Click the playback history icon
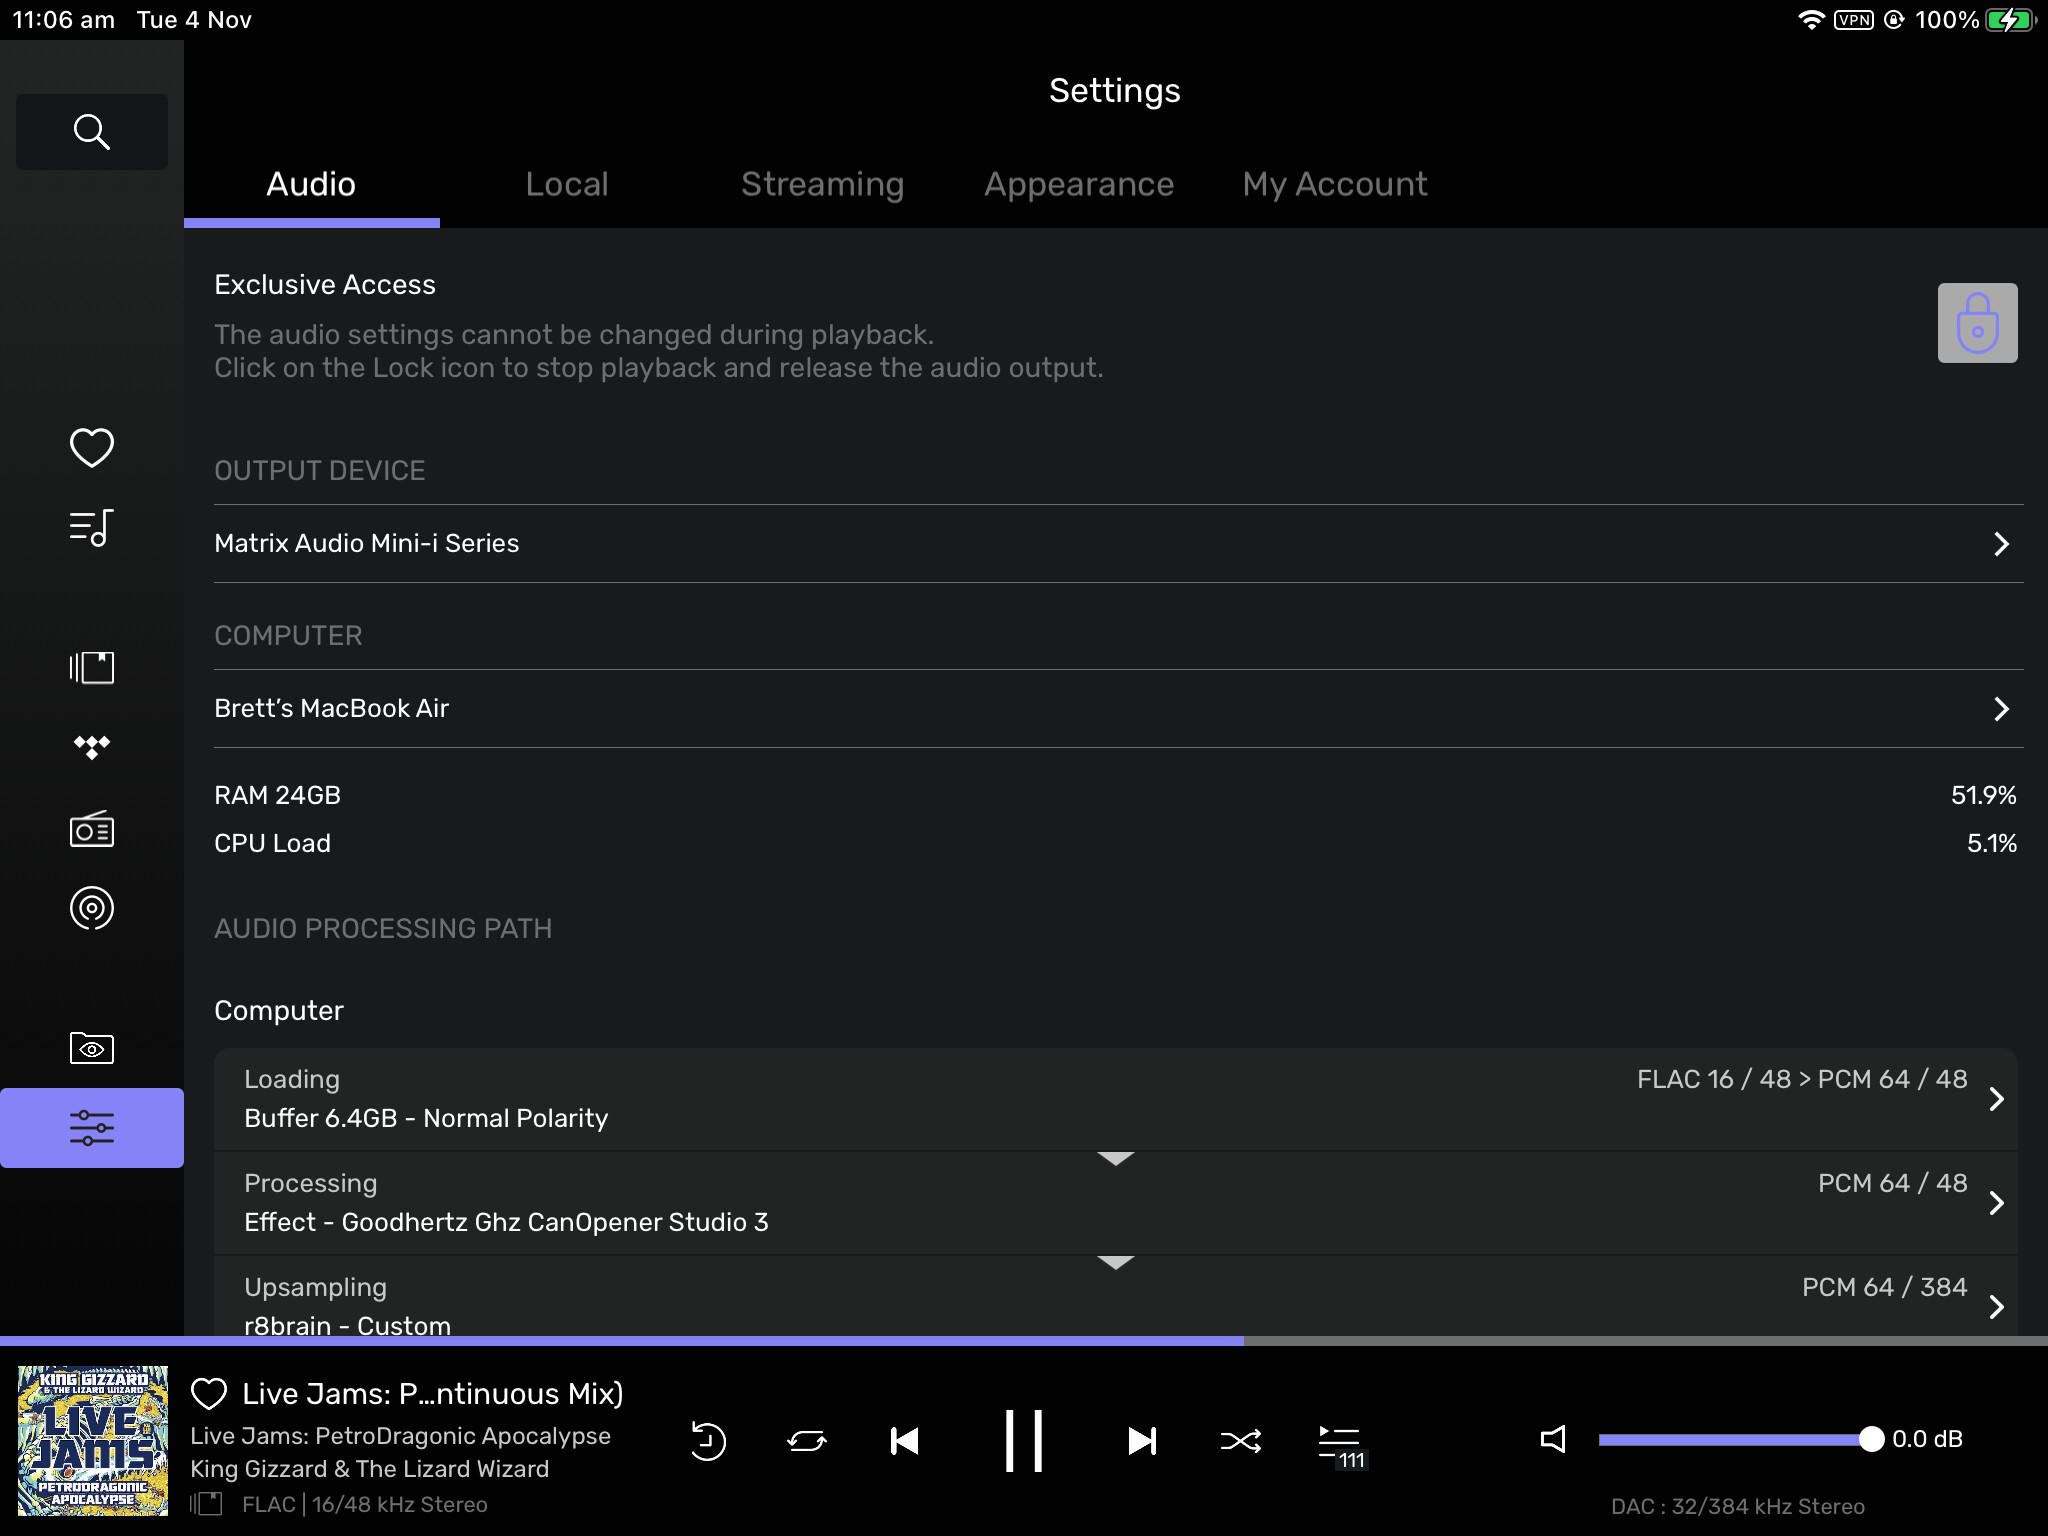2048x1536 pixels. [708, 1441]
